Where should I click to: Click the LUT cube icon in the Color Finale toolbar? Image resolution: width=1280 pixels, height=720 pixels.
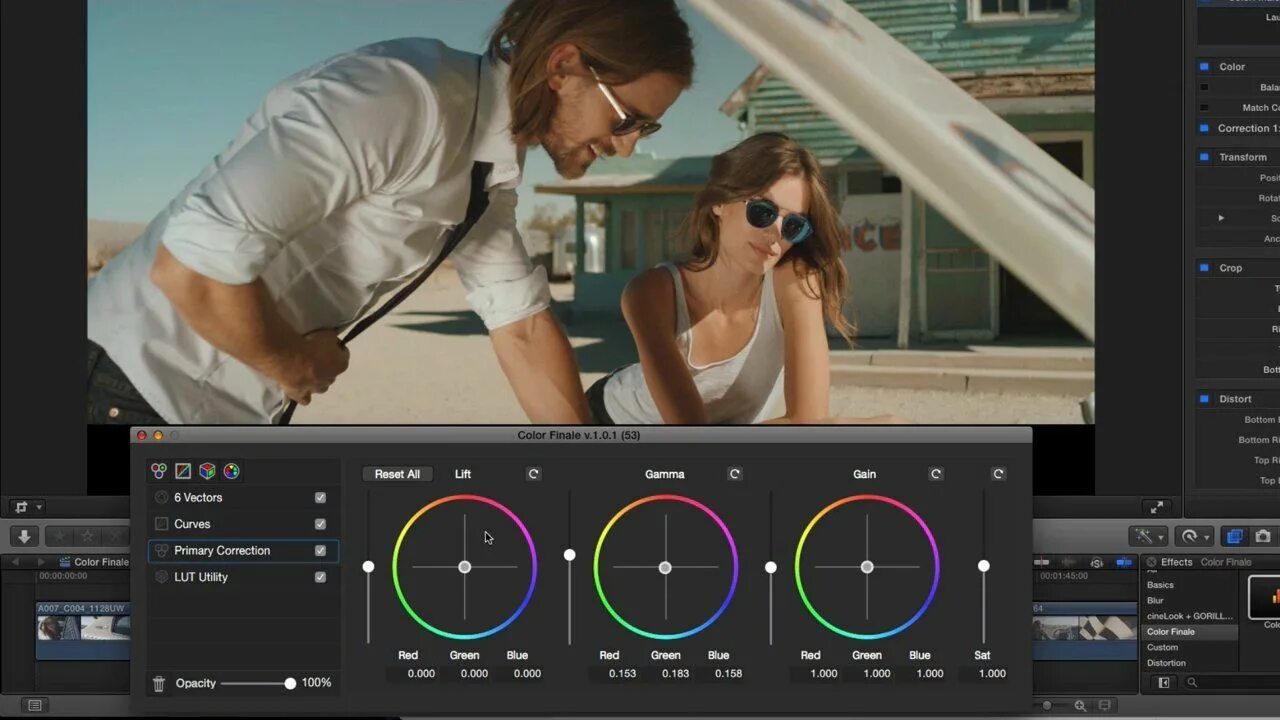click(206, 470)
